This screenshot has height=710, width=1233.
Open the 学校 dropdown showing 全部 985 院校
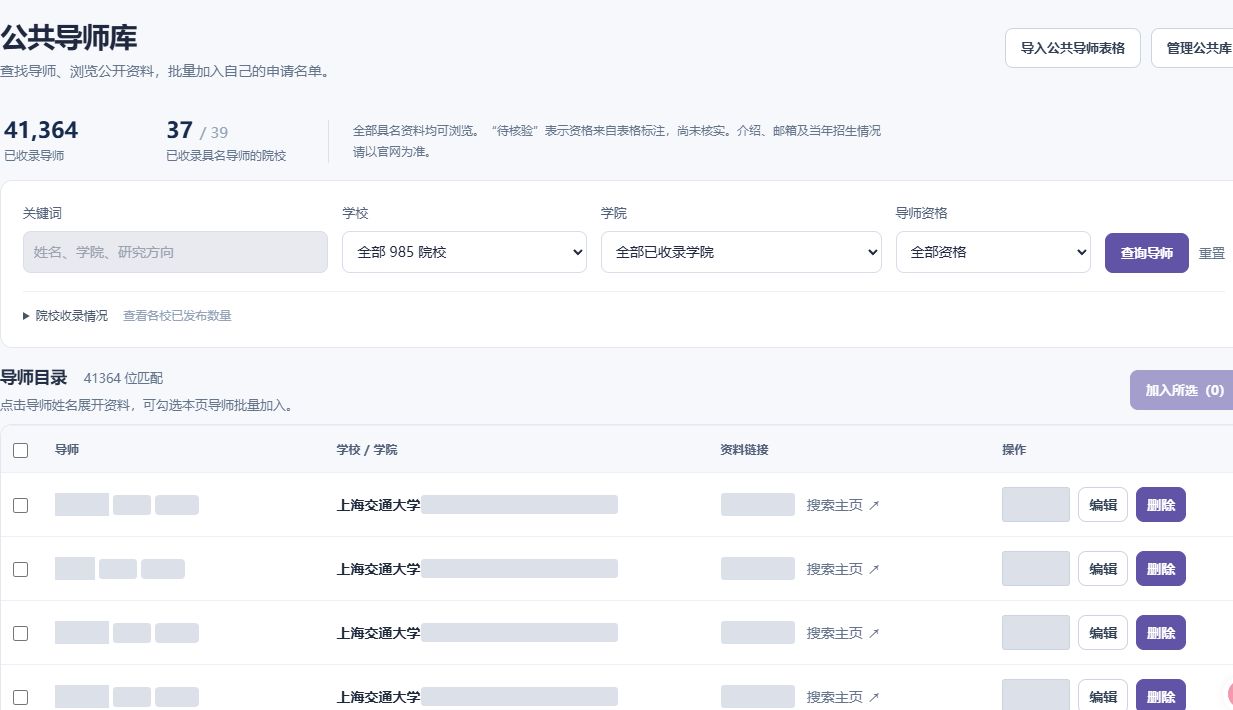464,252
